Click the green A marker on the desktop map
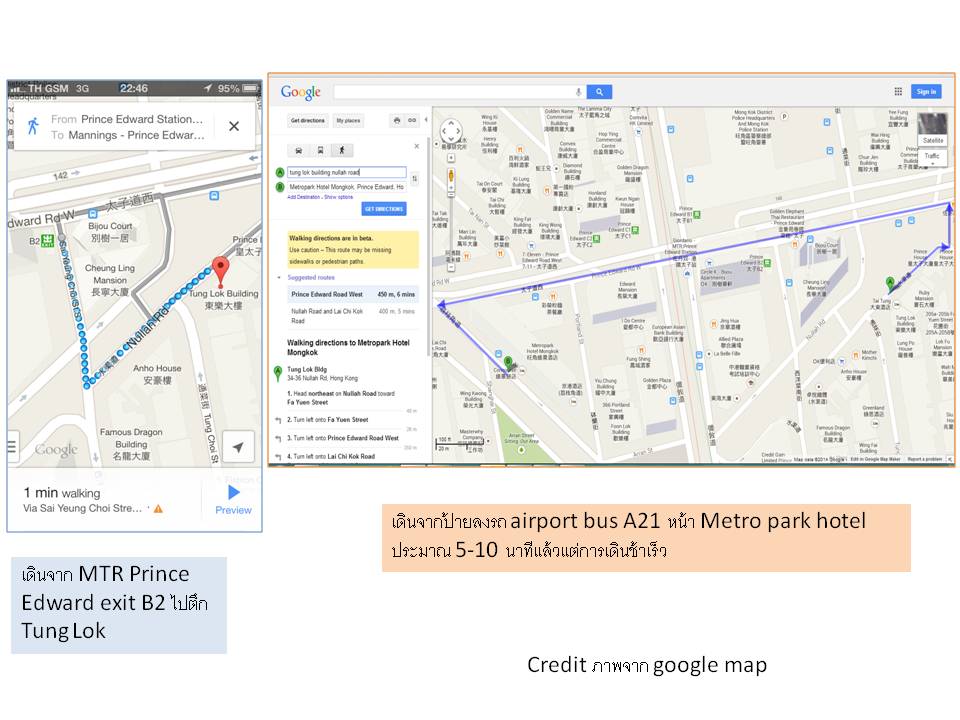The image size is (960, 720). point(890,283)
